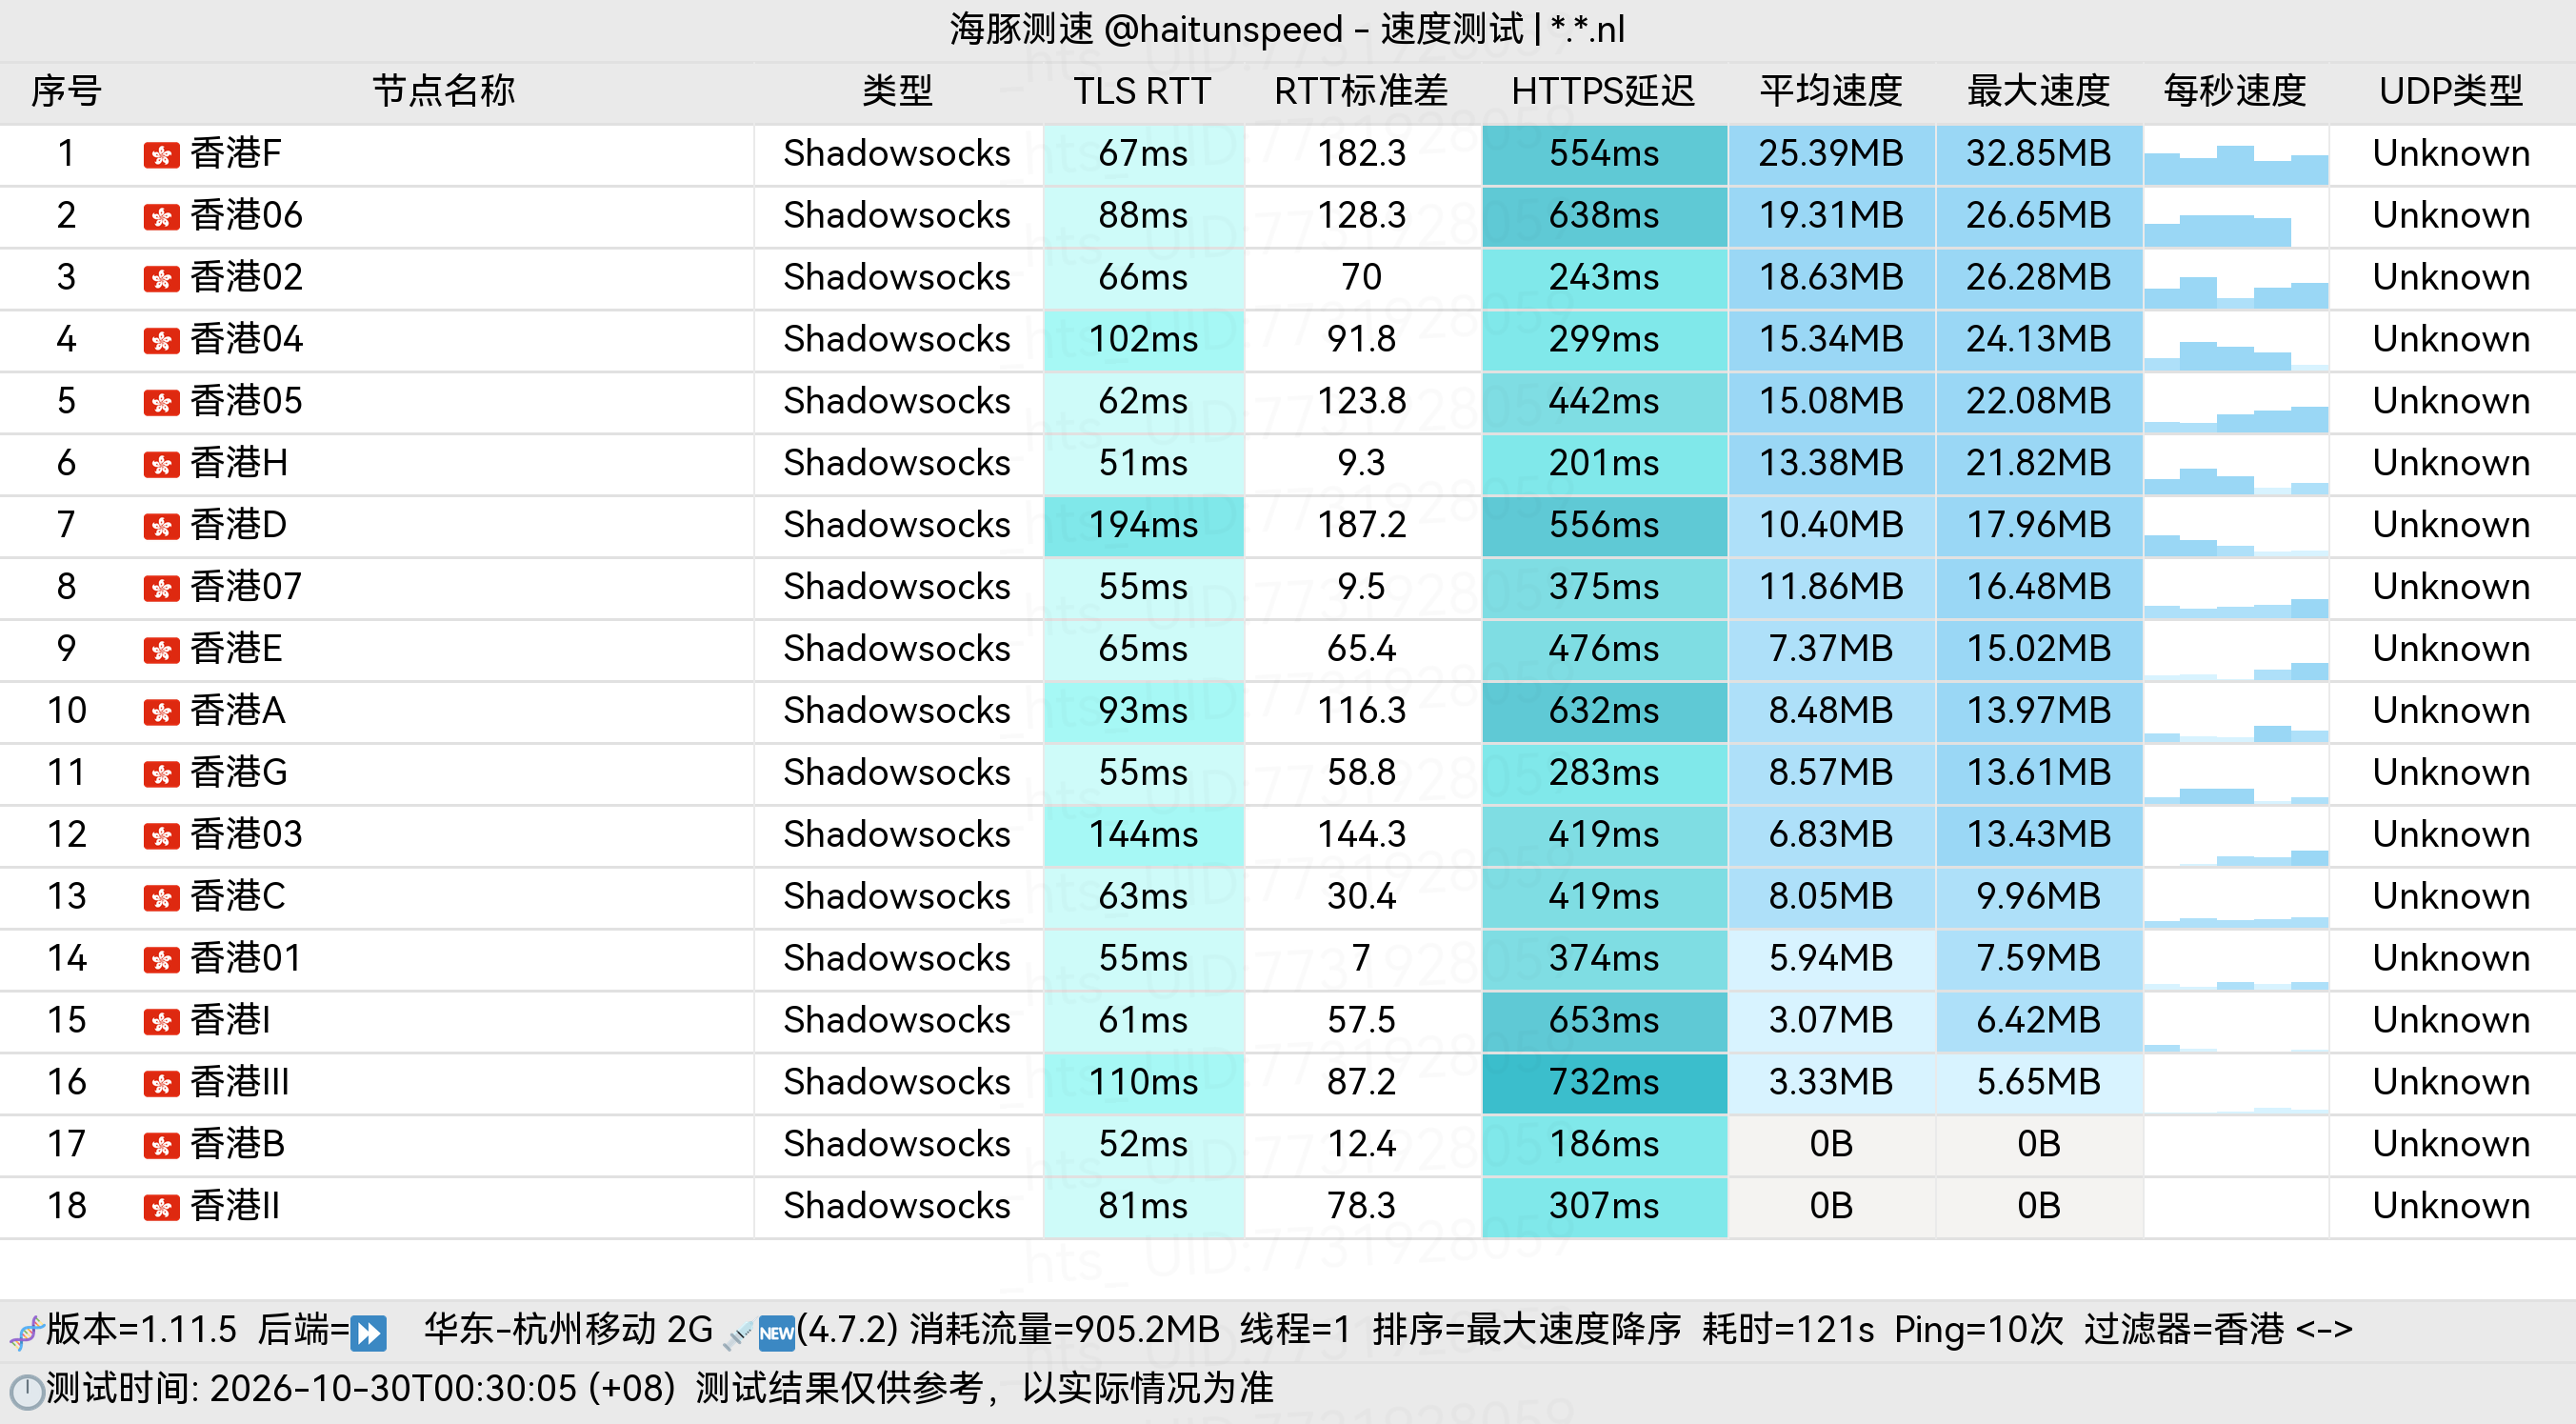Click the Shadowsocks type for 香港E

click(x=897, y=649)
